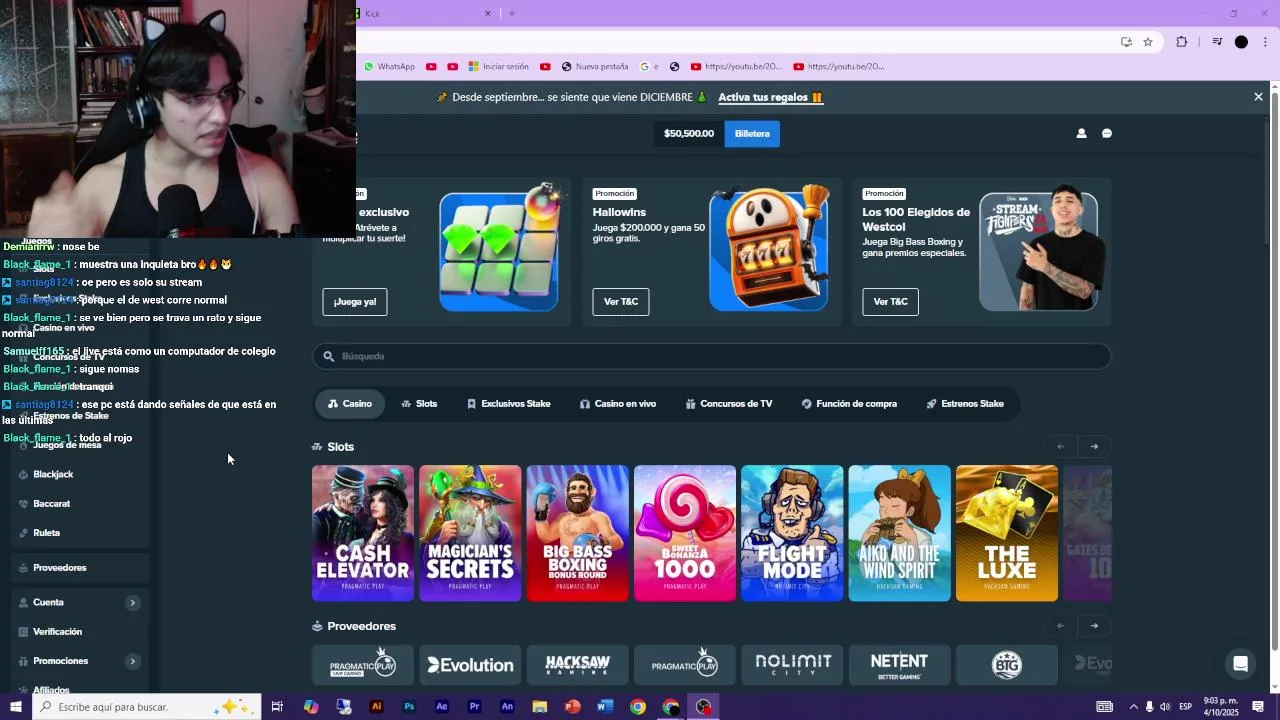Viewport: 1280px width, 720px height.
Task: Open a new browser tab
Action: click(x=512, y=13)
